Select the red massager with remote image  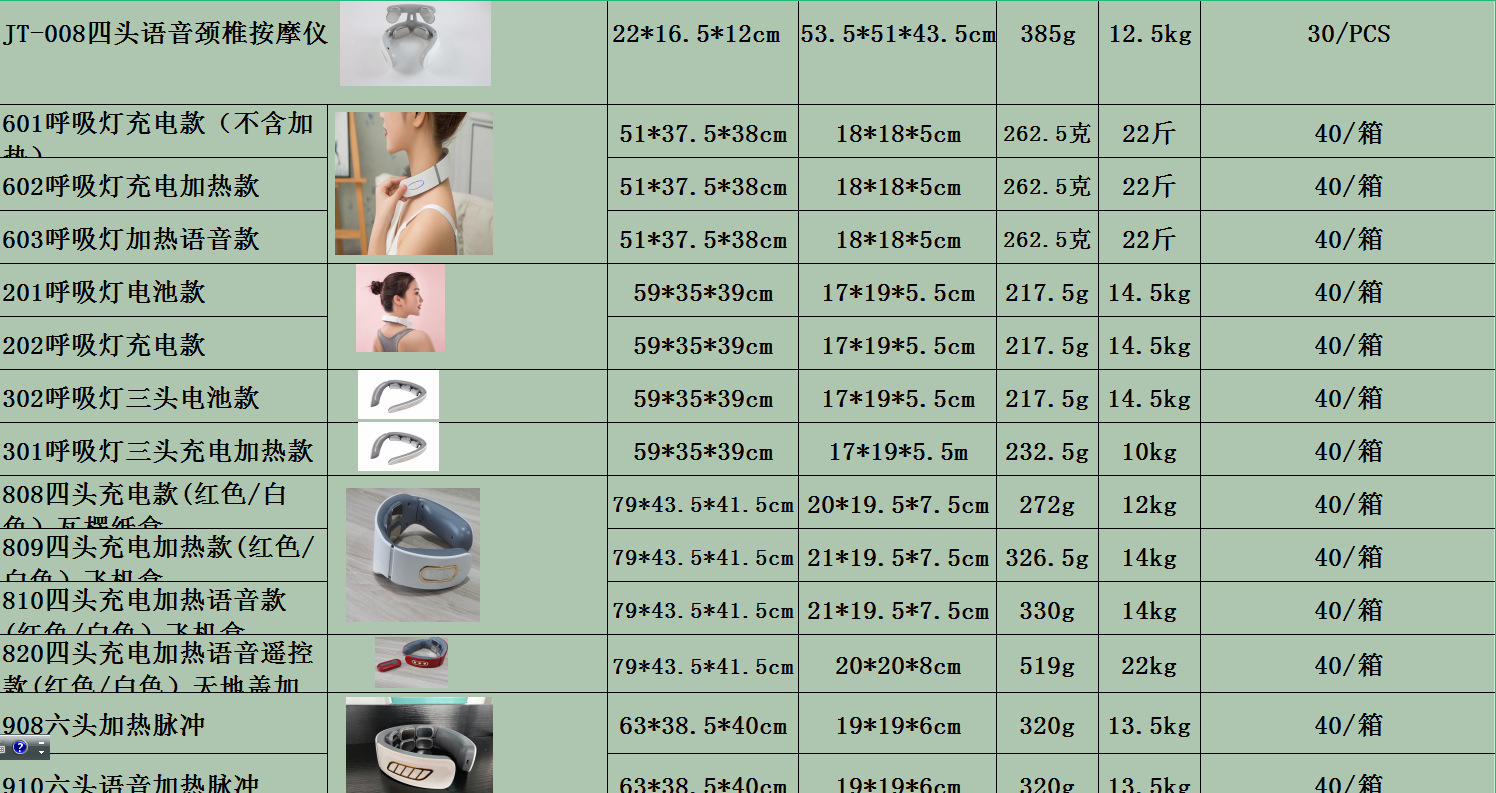pyautogui.click(x=411, y=661)
